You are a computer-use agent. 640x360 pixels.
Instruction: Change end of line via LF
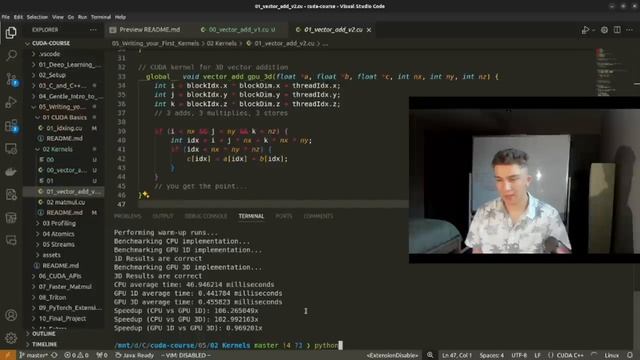(538, 356)
